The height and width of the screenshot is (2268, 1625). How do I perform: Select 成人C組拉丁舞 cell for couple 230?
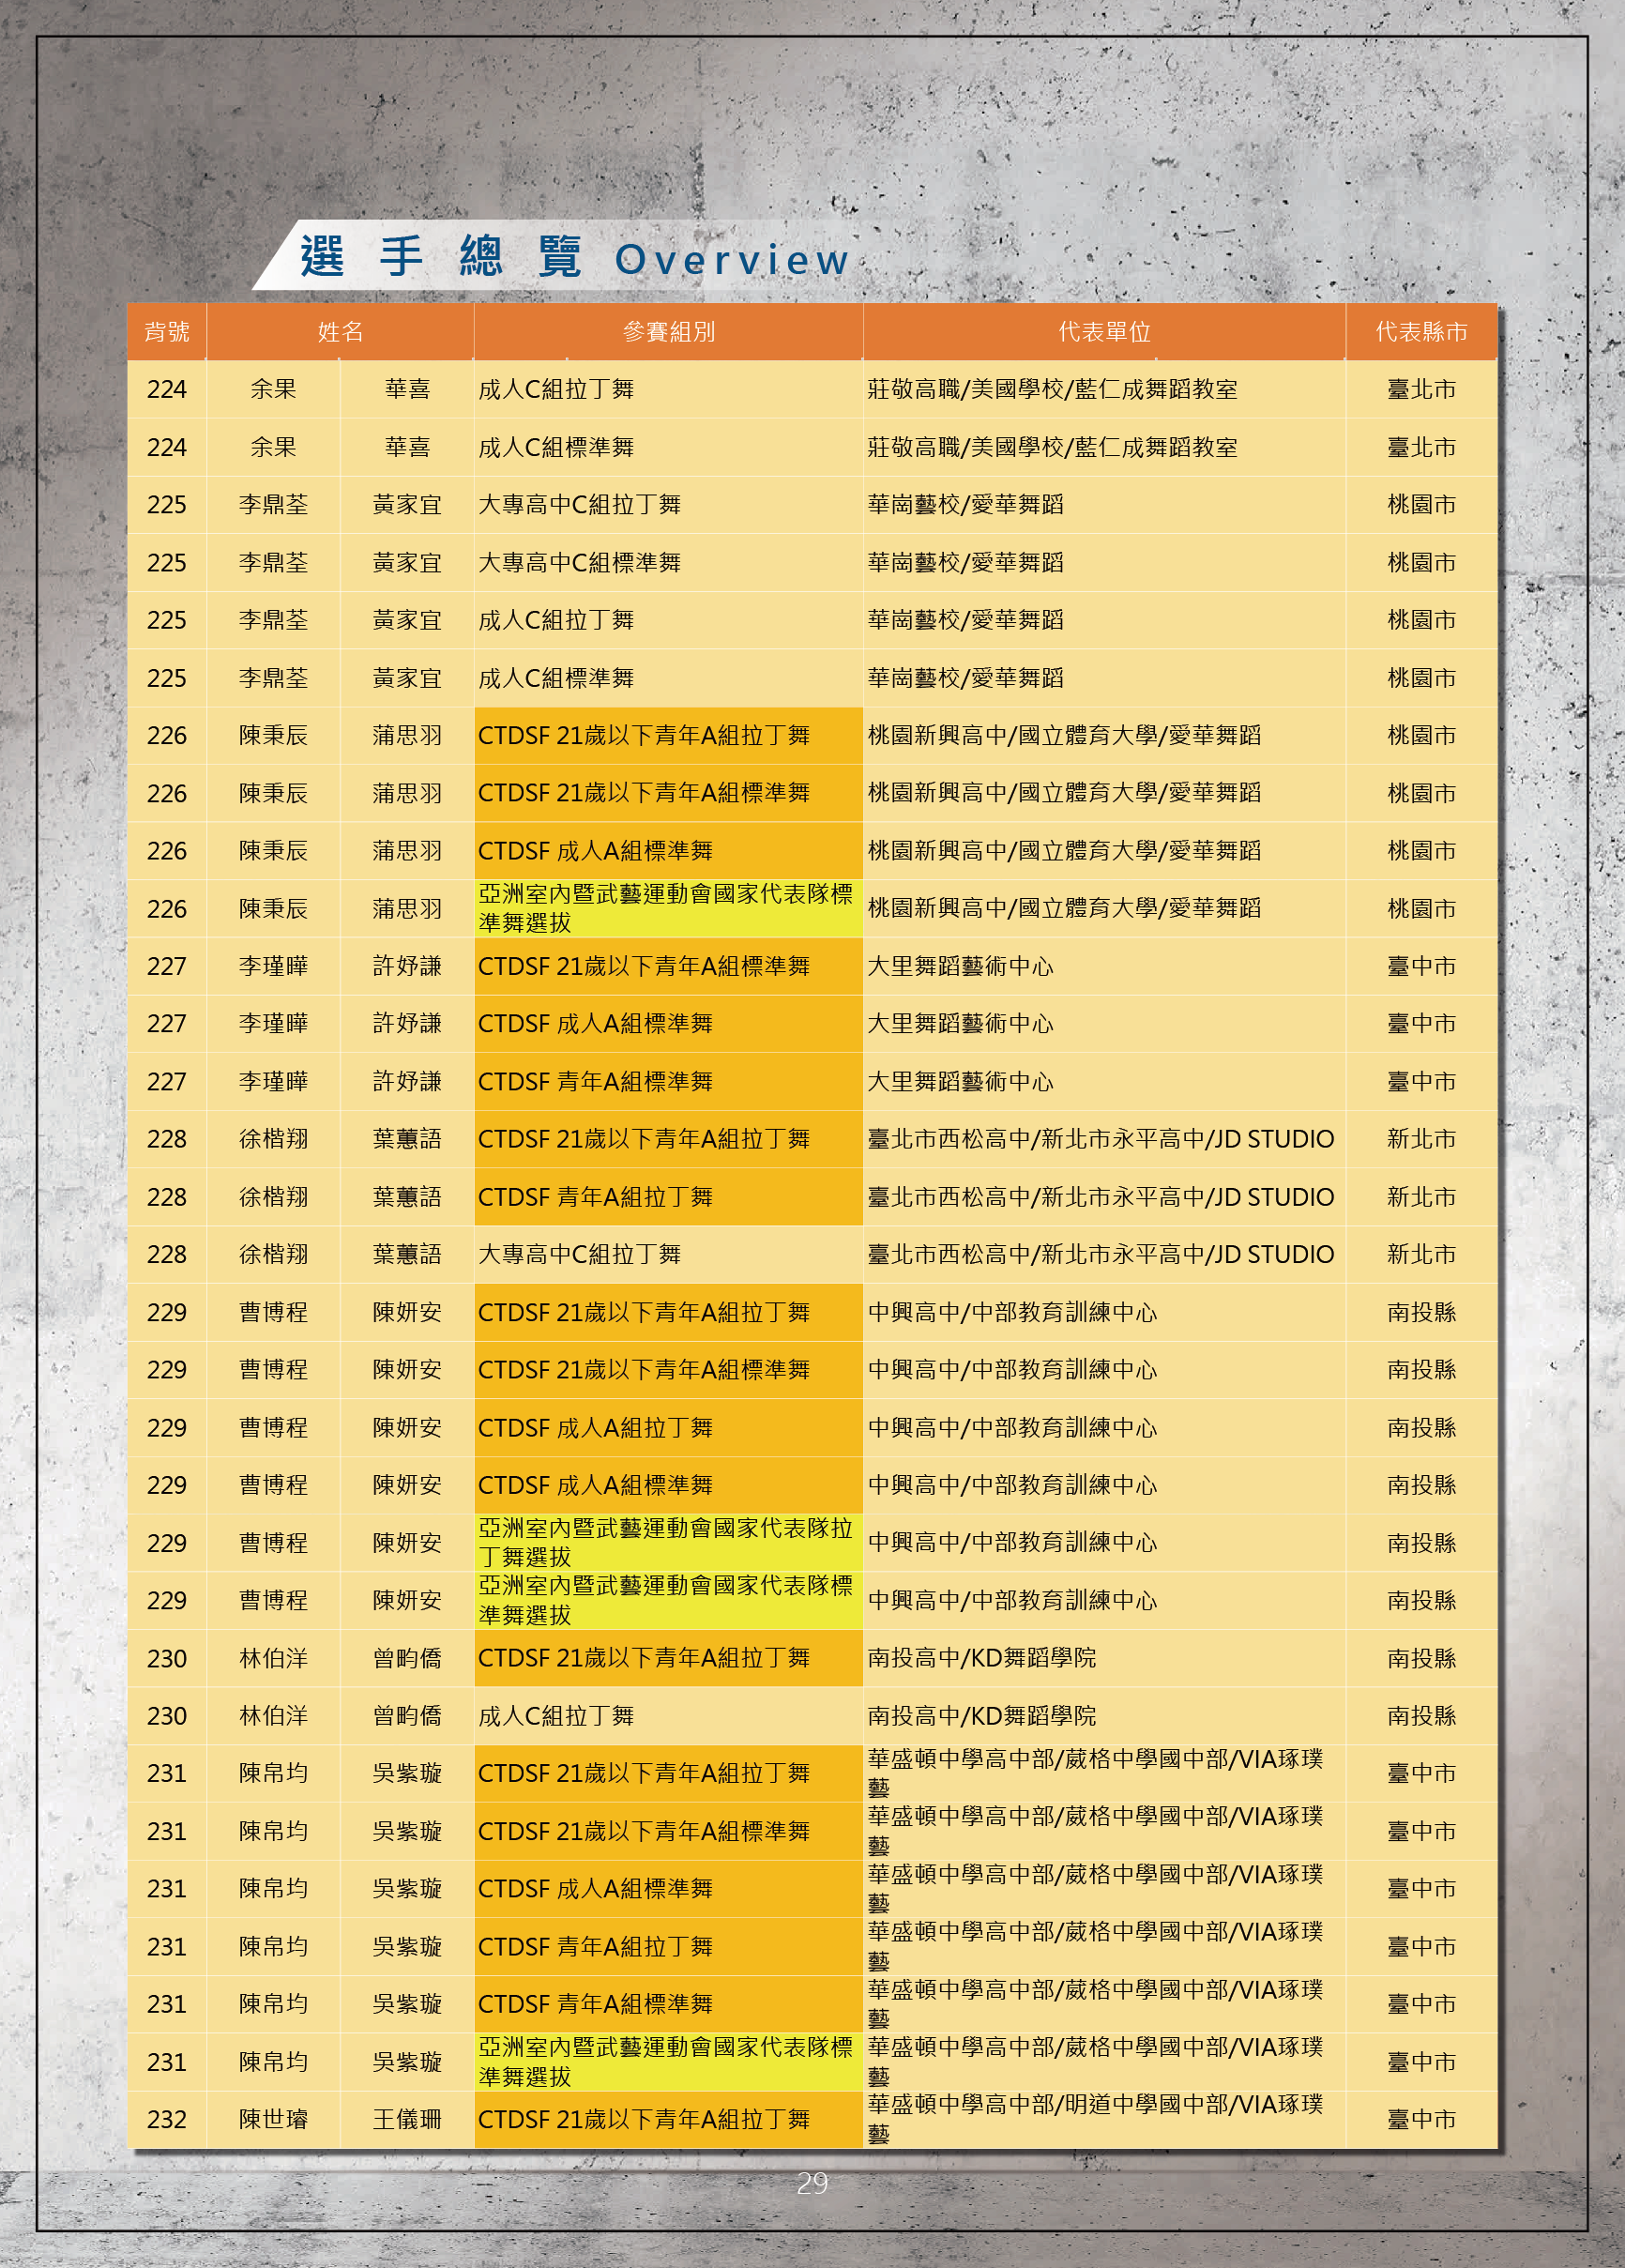[x=668, y=1716]
